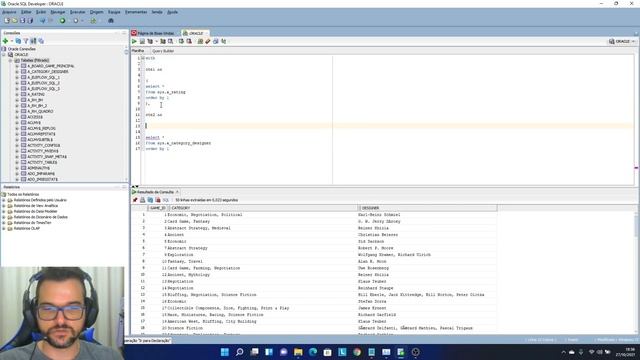640x360 pixels.
Task: Select Todos os Relatórios
Action: [x=23, y=194]
